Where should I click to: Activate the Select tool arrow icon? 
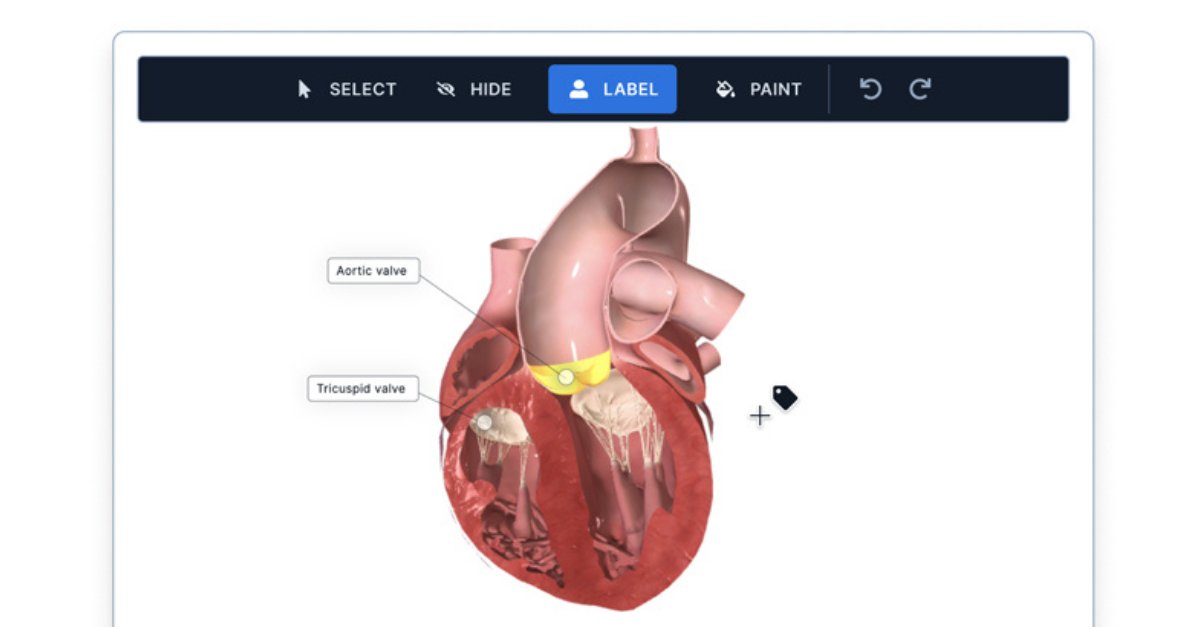coord(304,89)
